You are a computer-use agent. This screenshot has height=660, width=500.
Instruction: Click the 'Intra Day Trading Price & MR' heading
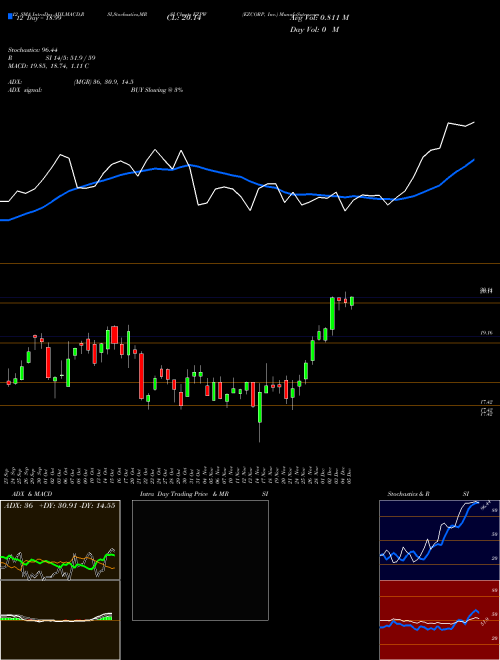(x=184, y=494)
